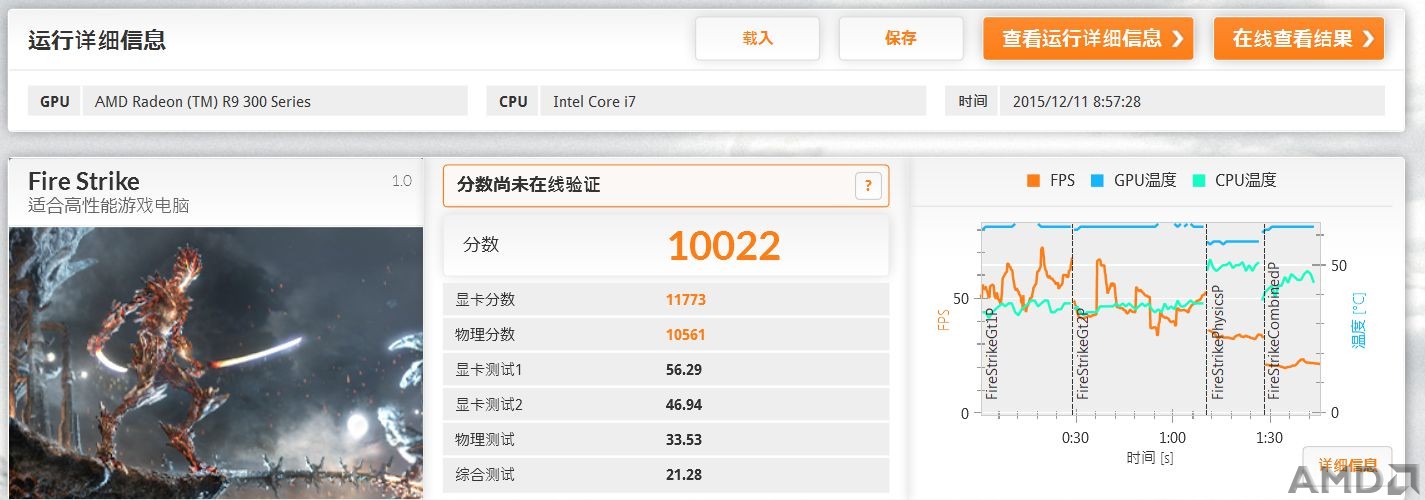Click the 0:30 tick on the time axis

pyautogui.click(x=1075, y=438)
